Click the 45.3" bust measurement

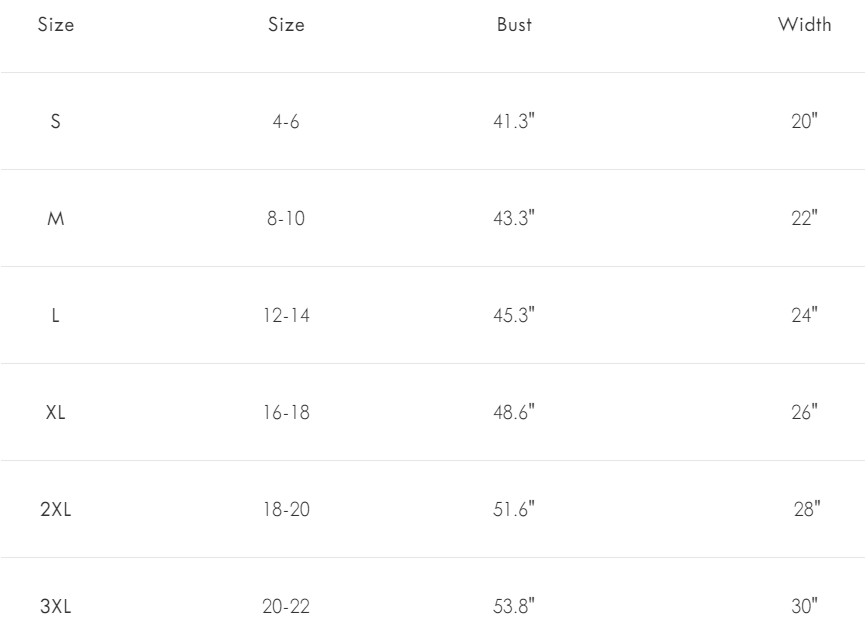tap(514, 315)
